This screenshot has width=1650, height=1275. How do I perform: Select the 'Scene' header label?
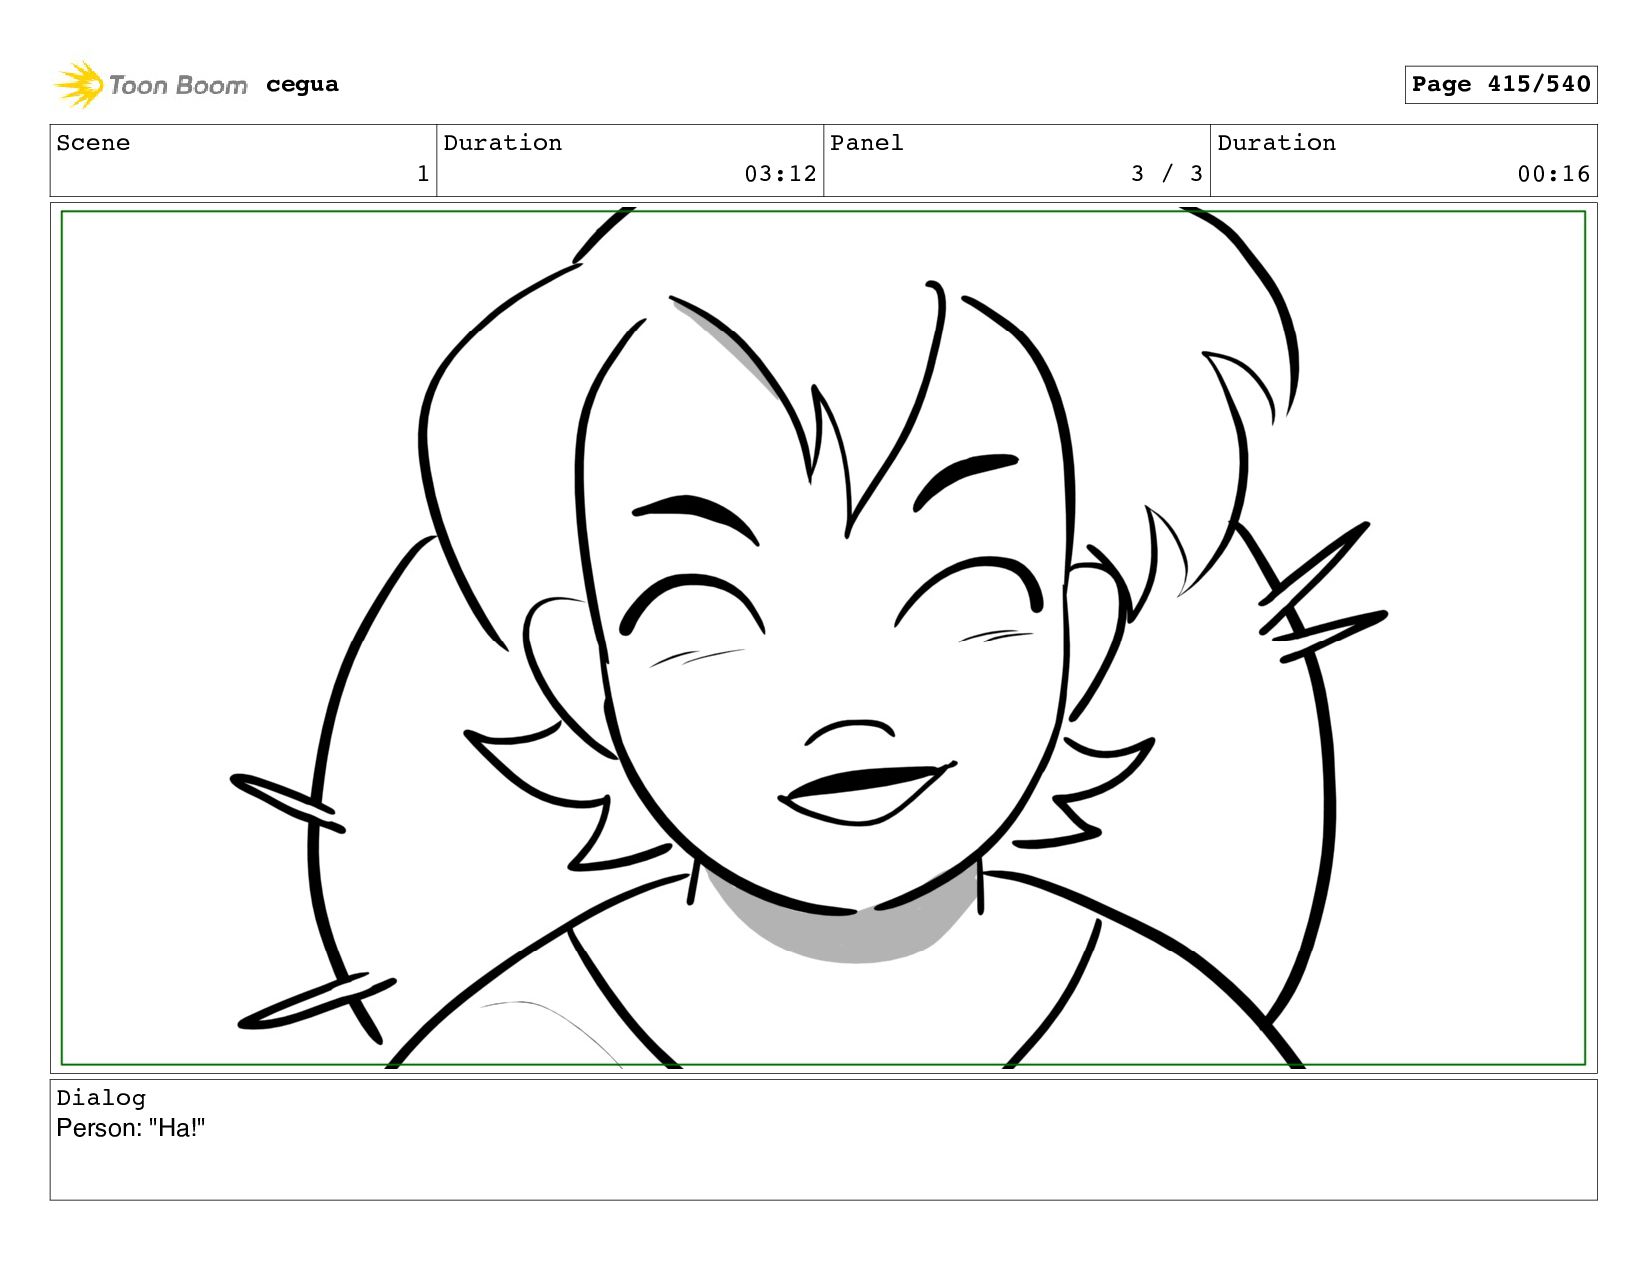point(93,143)
